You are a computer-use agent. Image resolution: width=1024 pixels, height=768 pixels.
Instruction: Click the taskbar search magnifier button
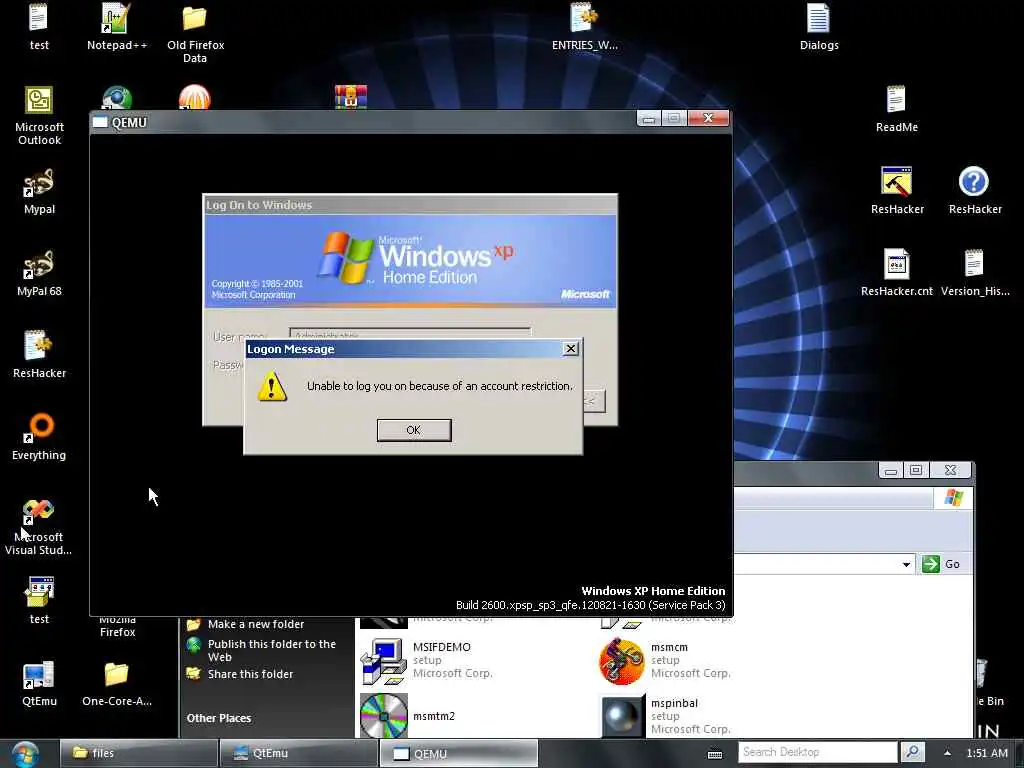click(x=912, y=752)
